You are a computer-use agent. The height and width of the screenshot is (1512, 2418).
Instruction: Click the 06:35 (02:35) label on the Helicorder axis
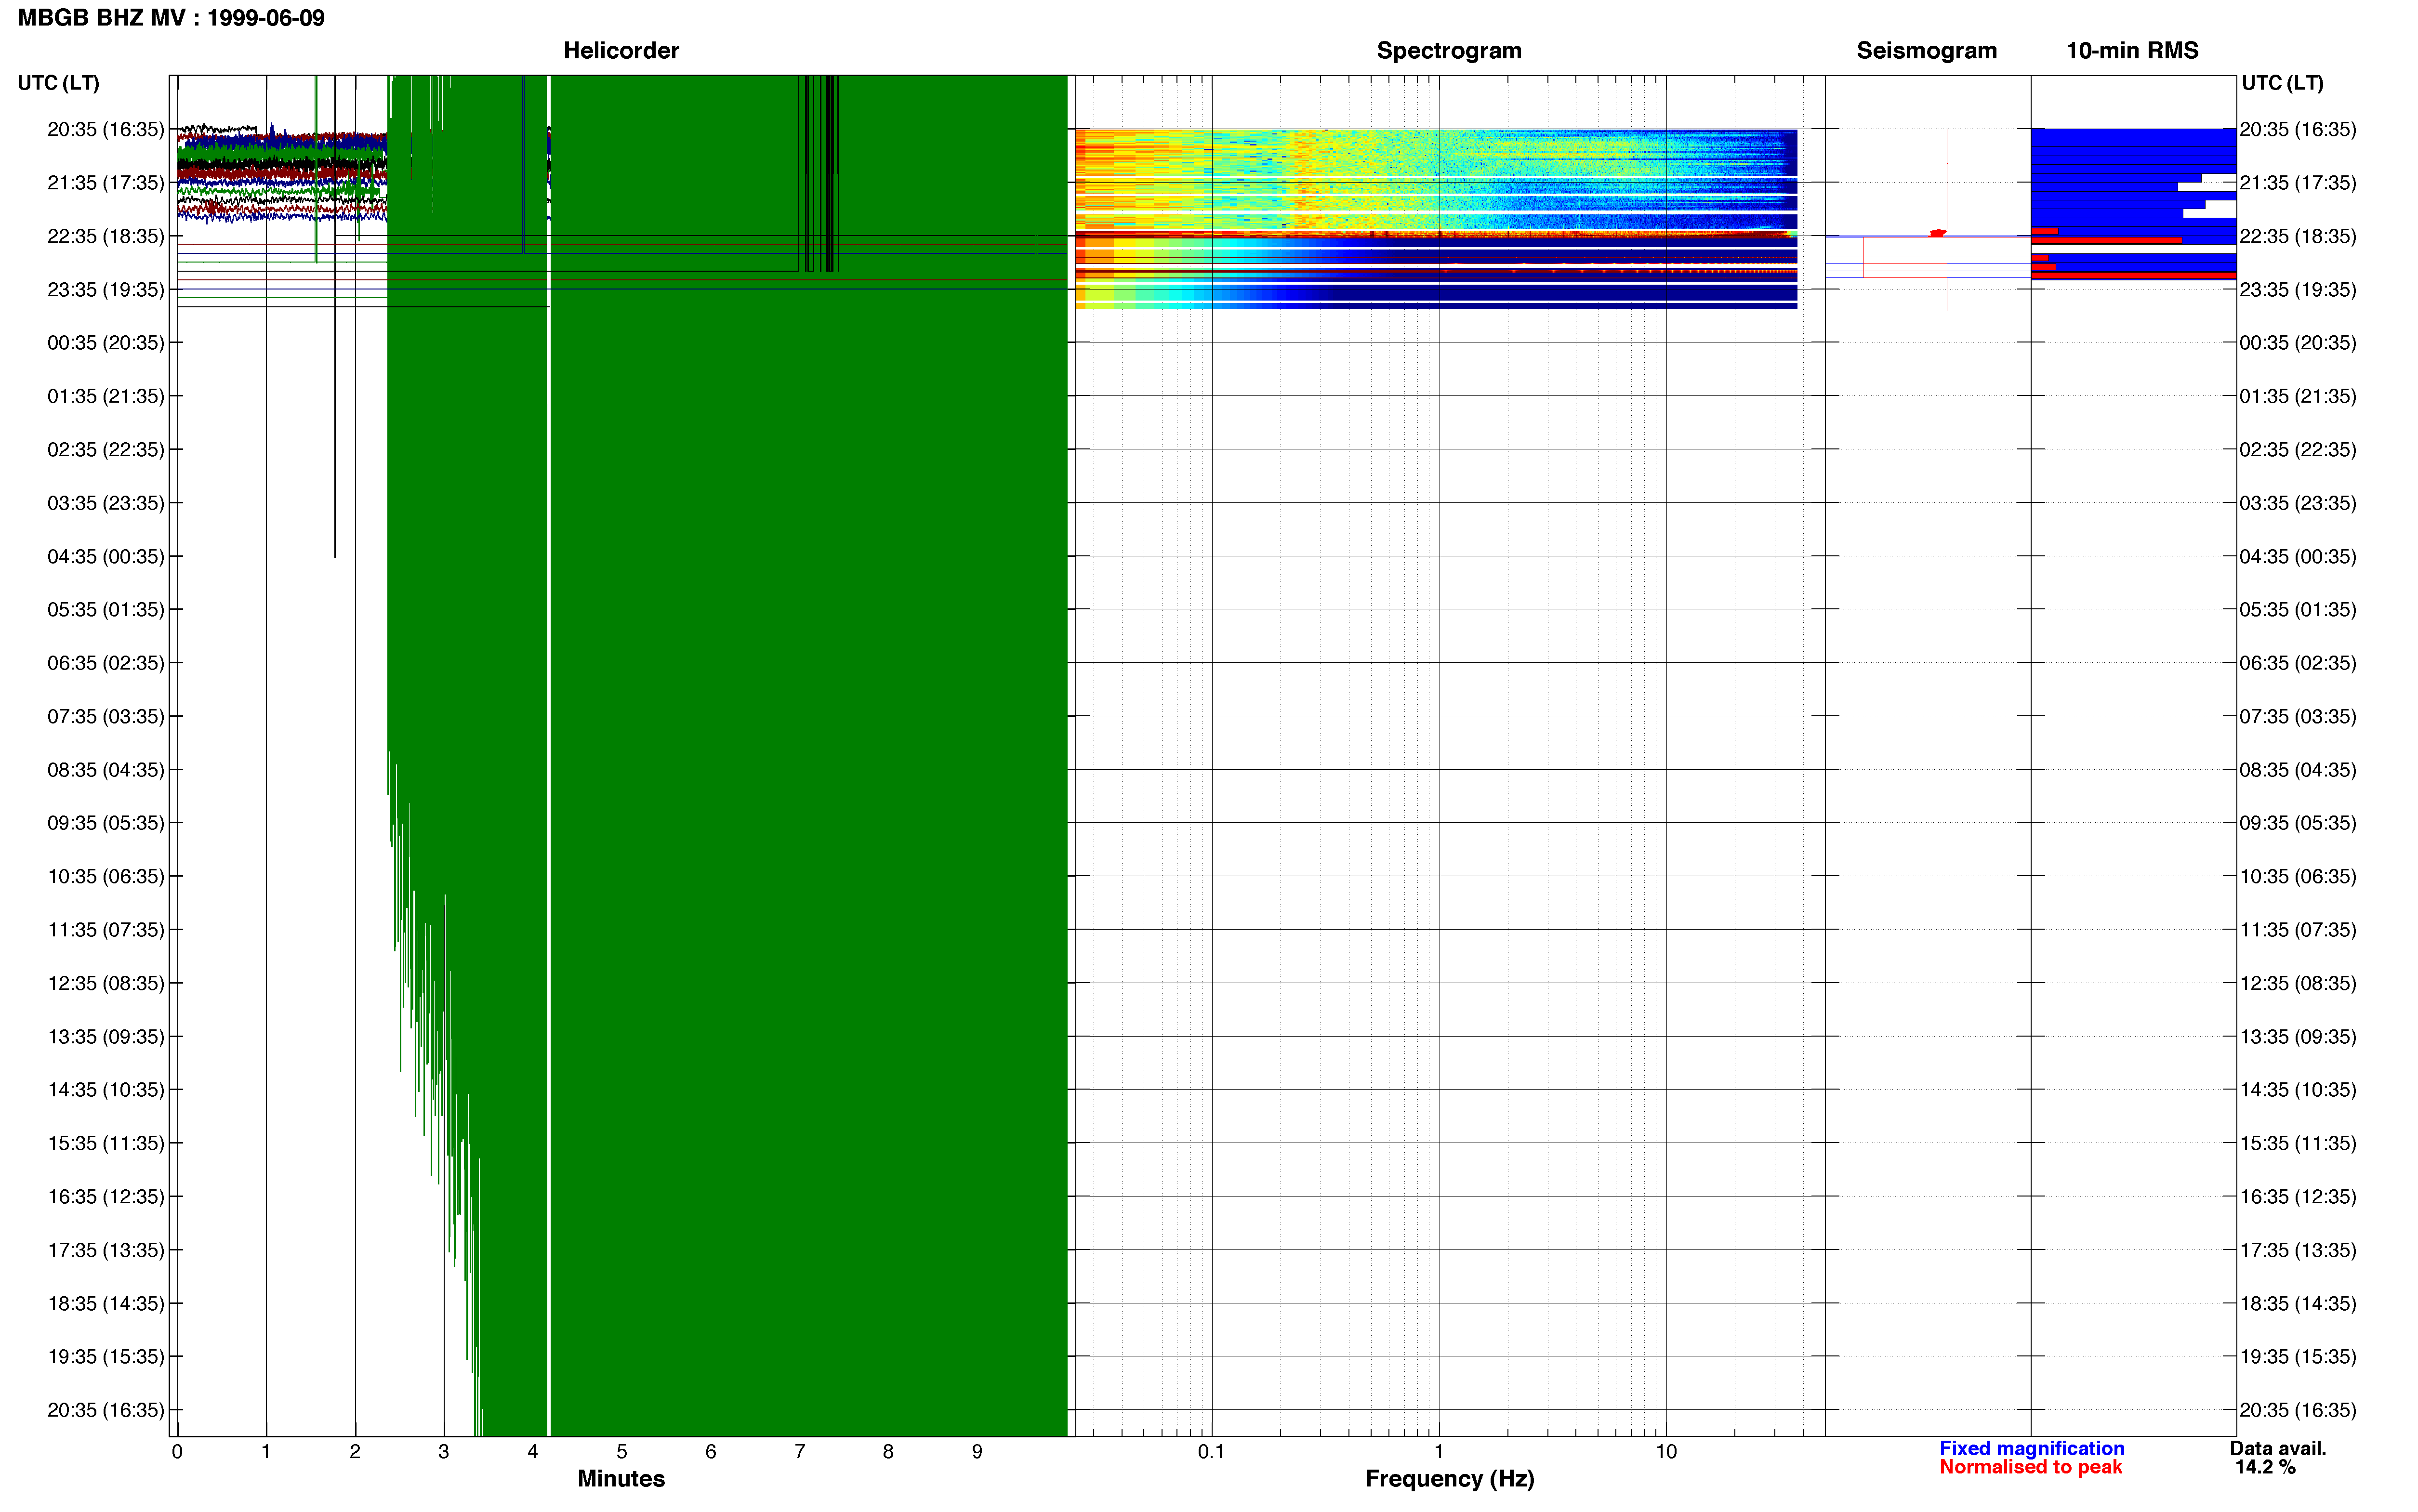tap(106, 663)
